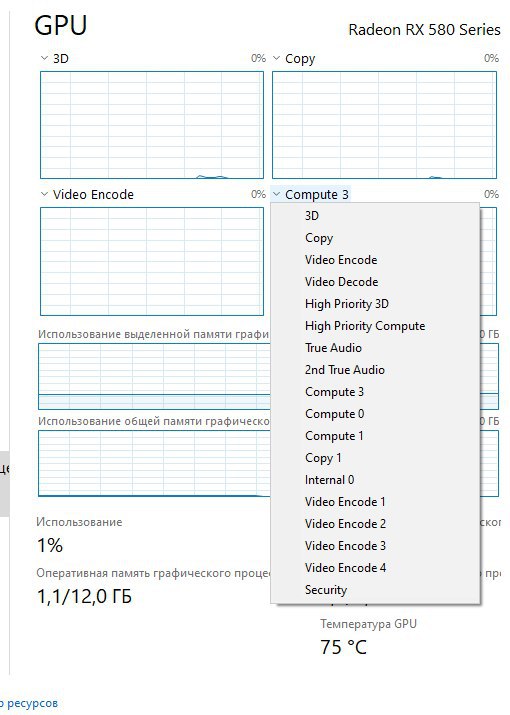Choose Compute 1 in the list
Screen dimensions: 510x715
375,435
